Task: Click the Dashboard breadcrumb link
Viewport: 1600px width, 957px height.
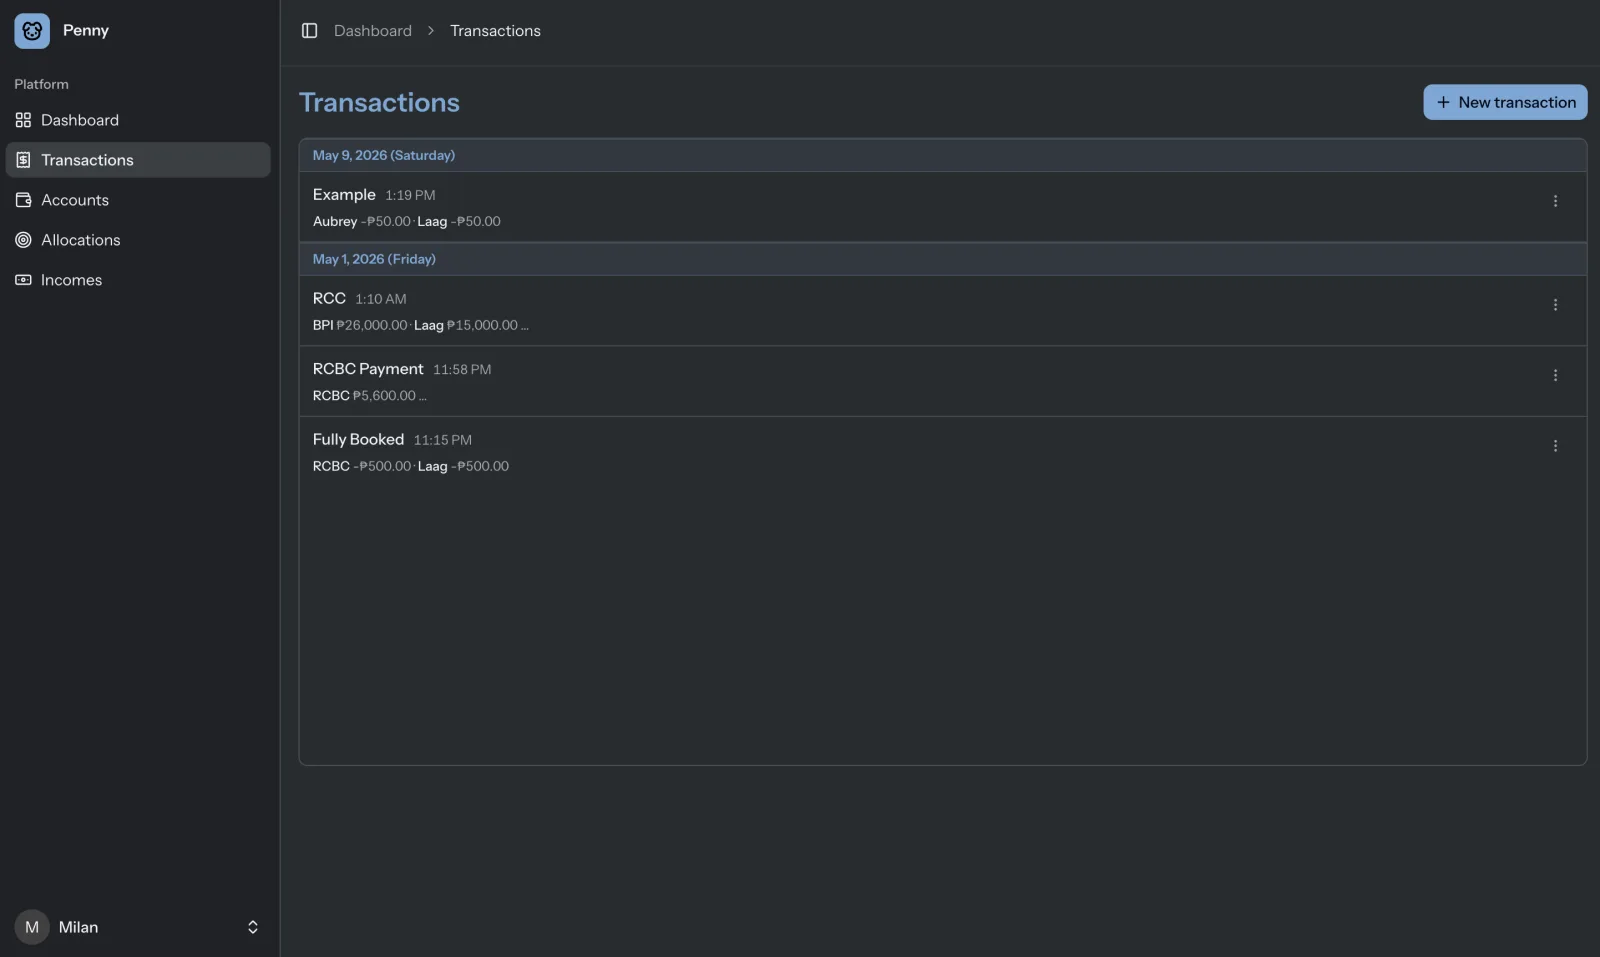Action: (373, 31)
